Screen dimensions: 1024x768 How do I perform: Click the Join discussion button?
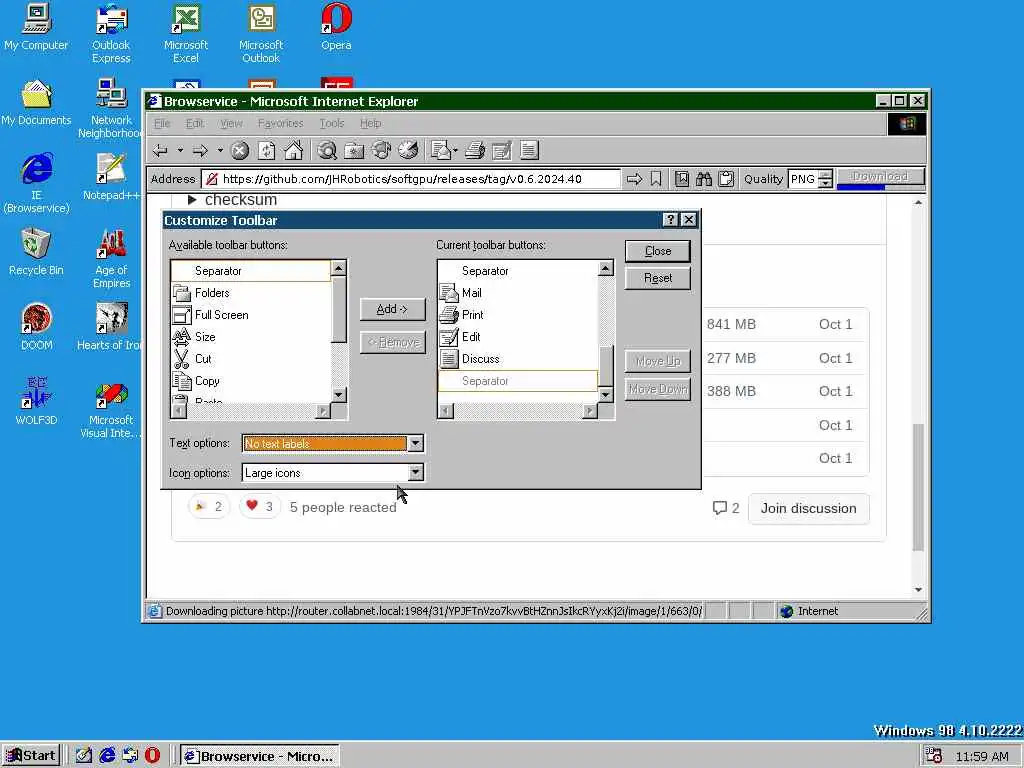click(x=808, y=508)
